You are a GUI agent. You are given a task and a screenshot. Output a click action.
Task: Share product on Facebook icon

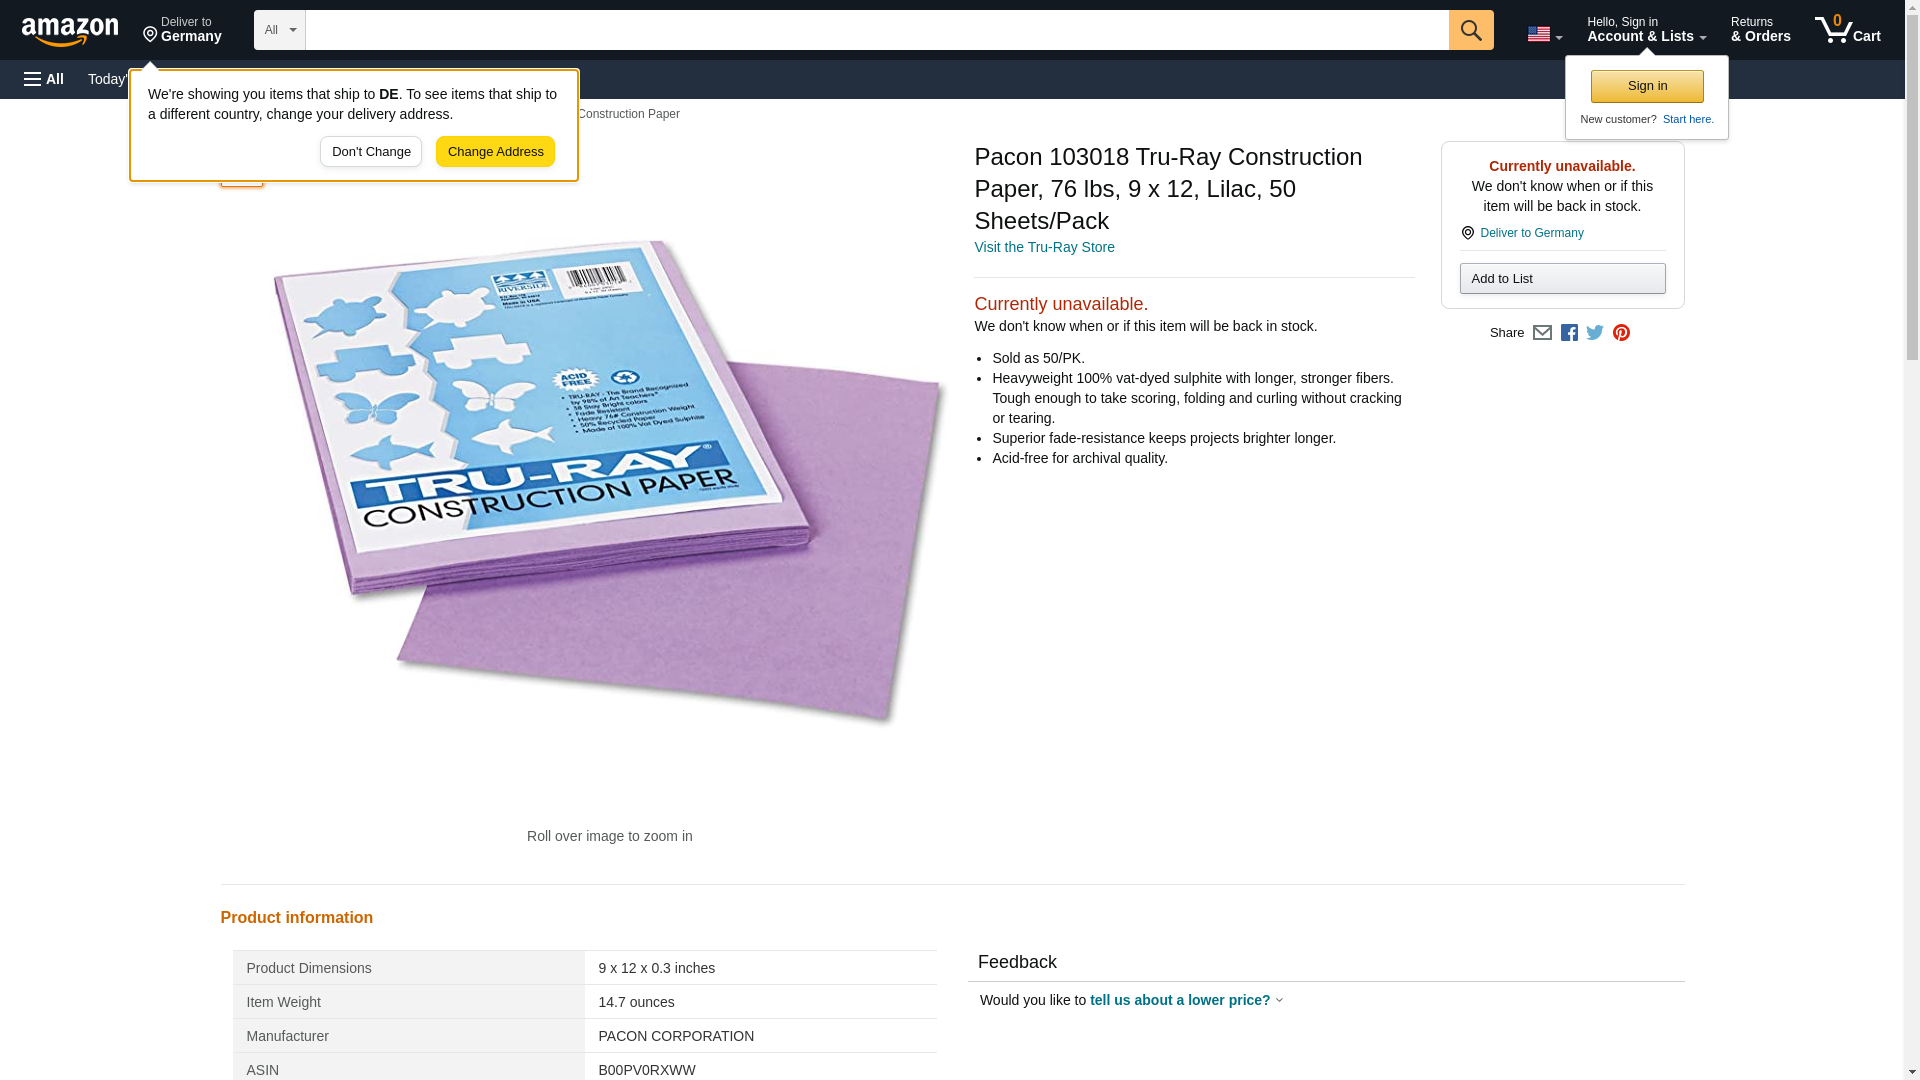pyautogui.click(x=1569, y=333)
